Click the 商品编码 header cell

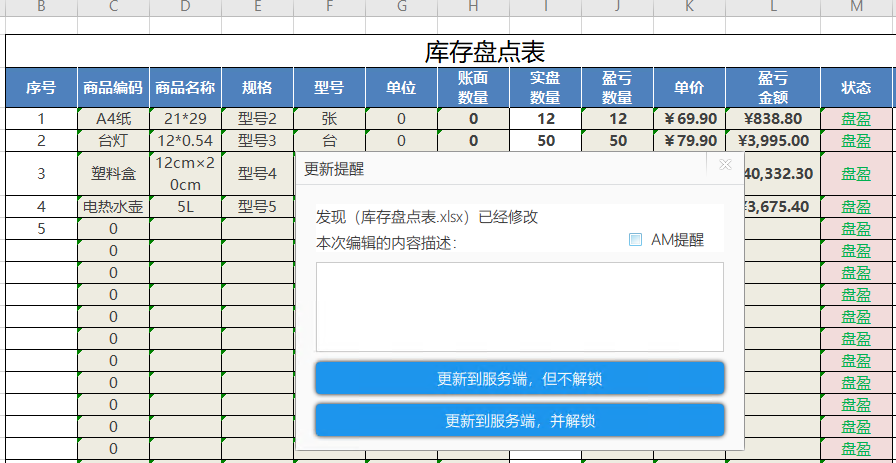(113, 87)
